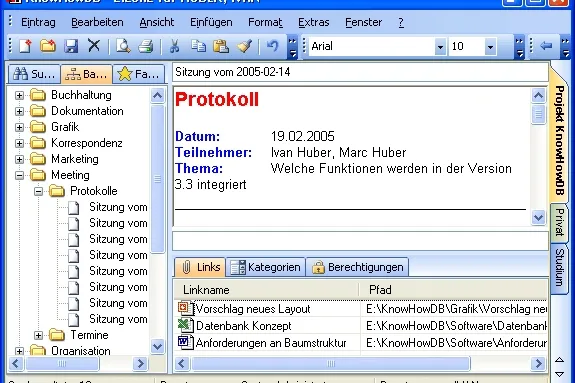Click the Marketing folder icon
Screen dimensions: 575x383
tap(38, 159)
